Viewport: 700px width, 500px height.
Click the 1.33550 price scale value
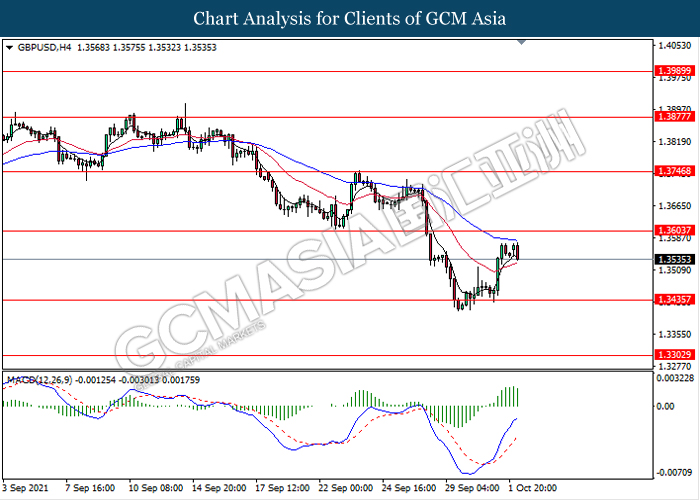675,334
